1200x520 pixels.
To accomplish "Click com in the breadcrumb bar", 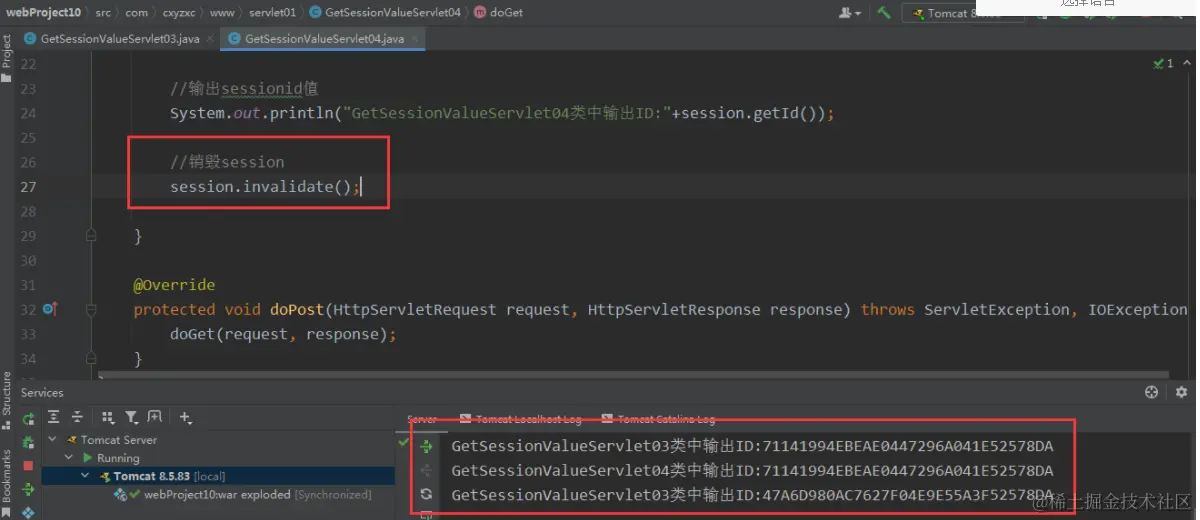I will pyautogui.click(x=136, y=13).
